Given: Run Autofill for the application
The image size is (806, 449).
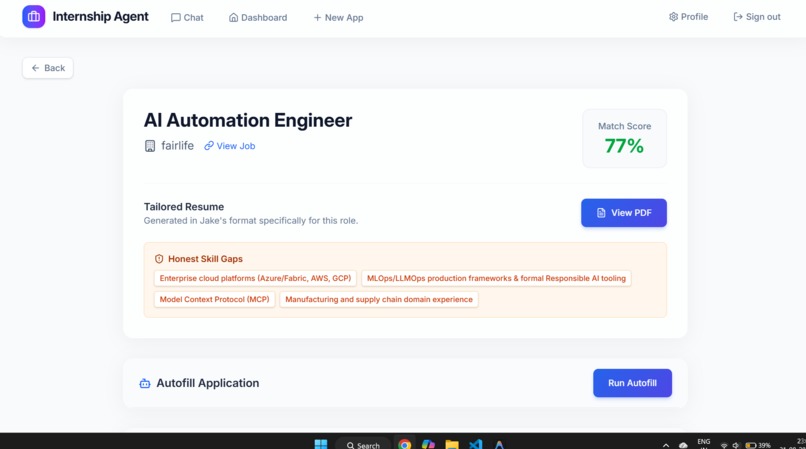Looking at the screenshot, I should pos(632,383).
